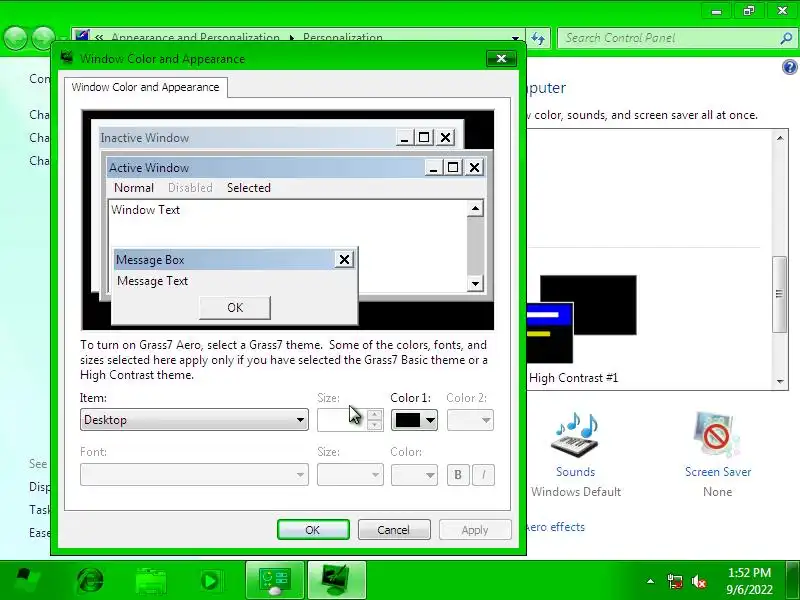Click Appearance and Personalization breadcrumb
Image resolution: width=800 pixels, height=600 pixels.
pyautogui.click(x=195, y=38)
